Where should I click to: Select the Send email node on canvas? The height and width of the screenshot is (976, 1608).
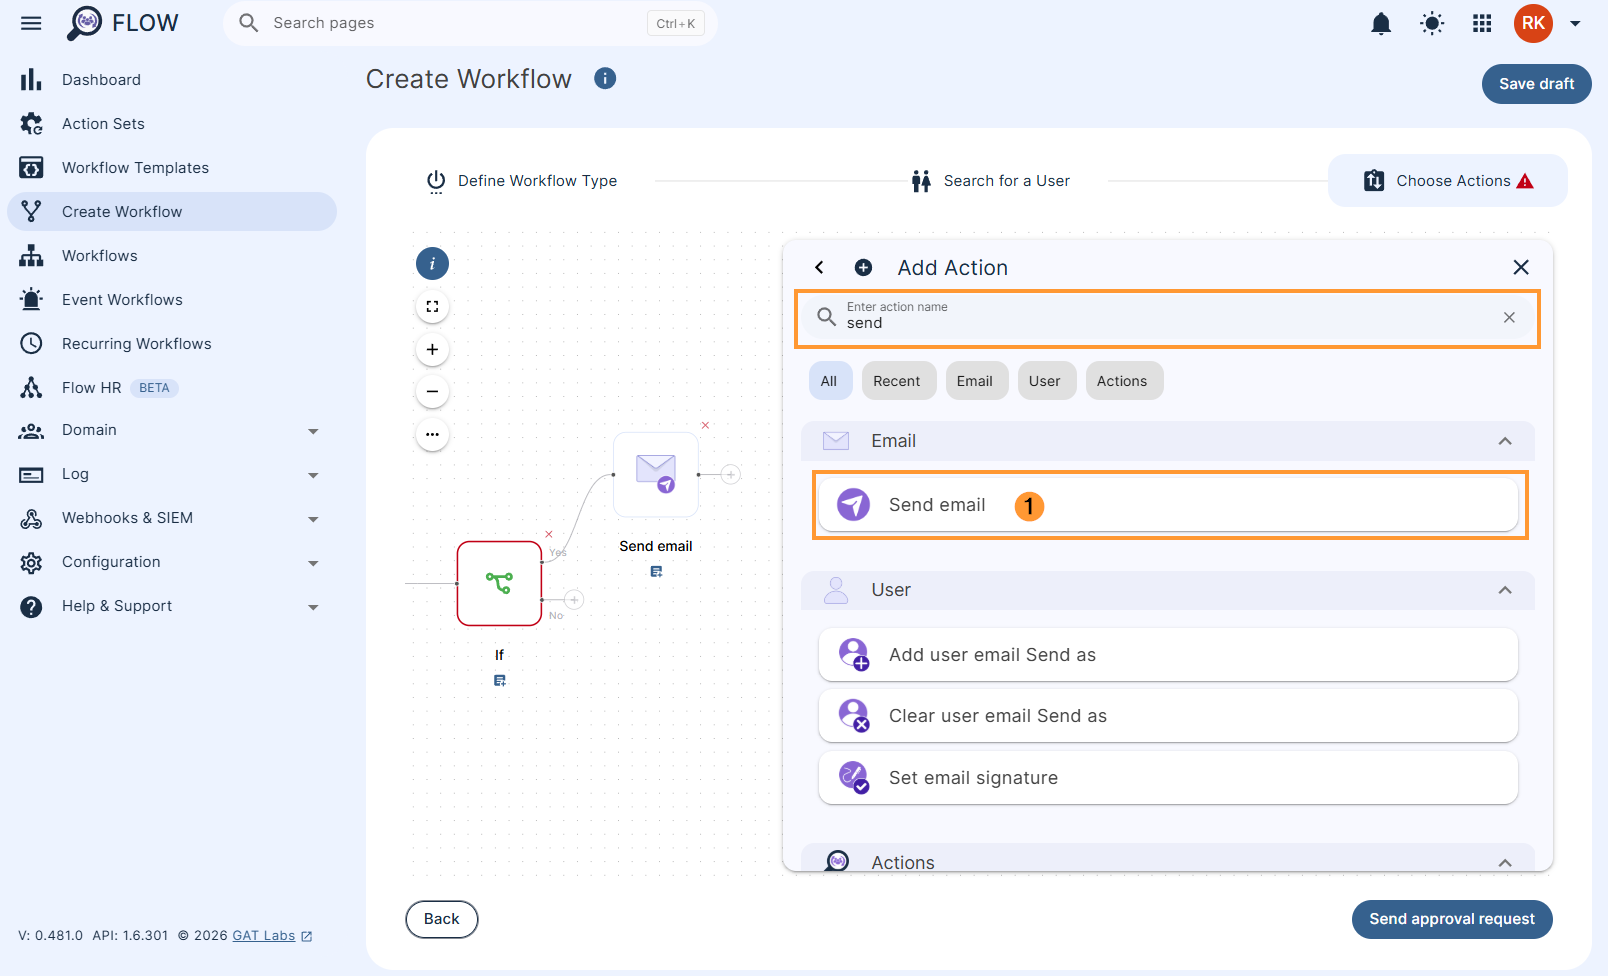[656, 474]
